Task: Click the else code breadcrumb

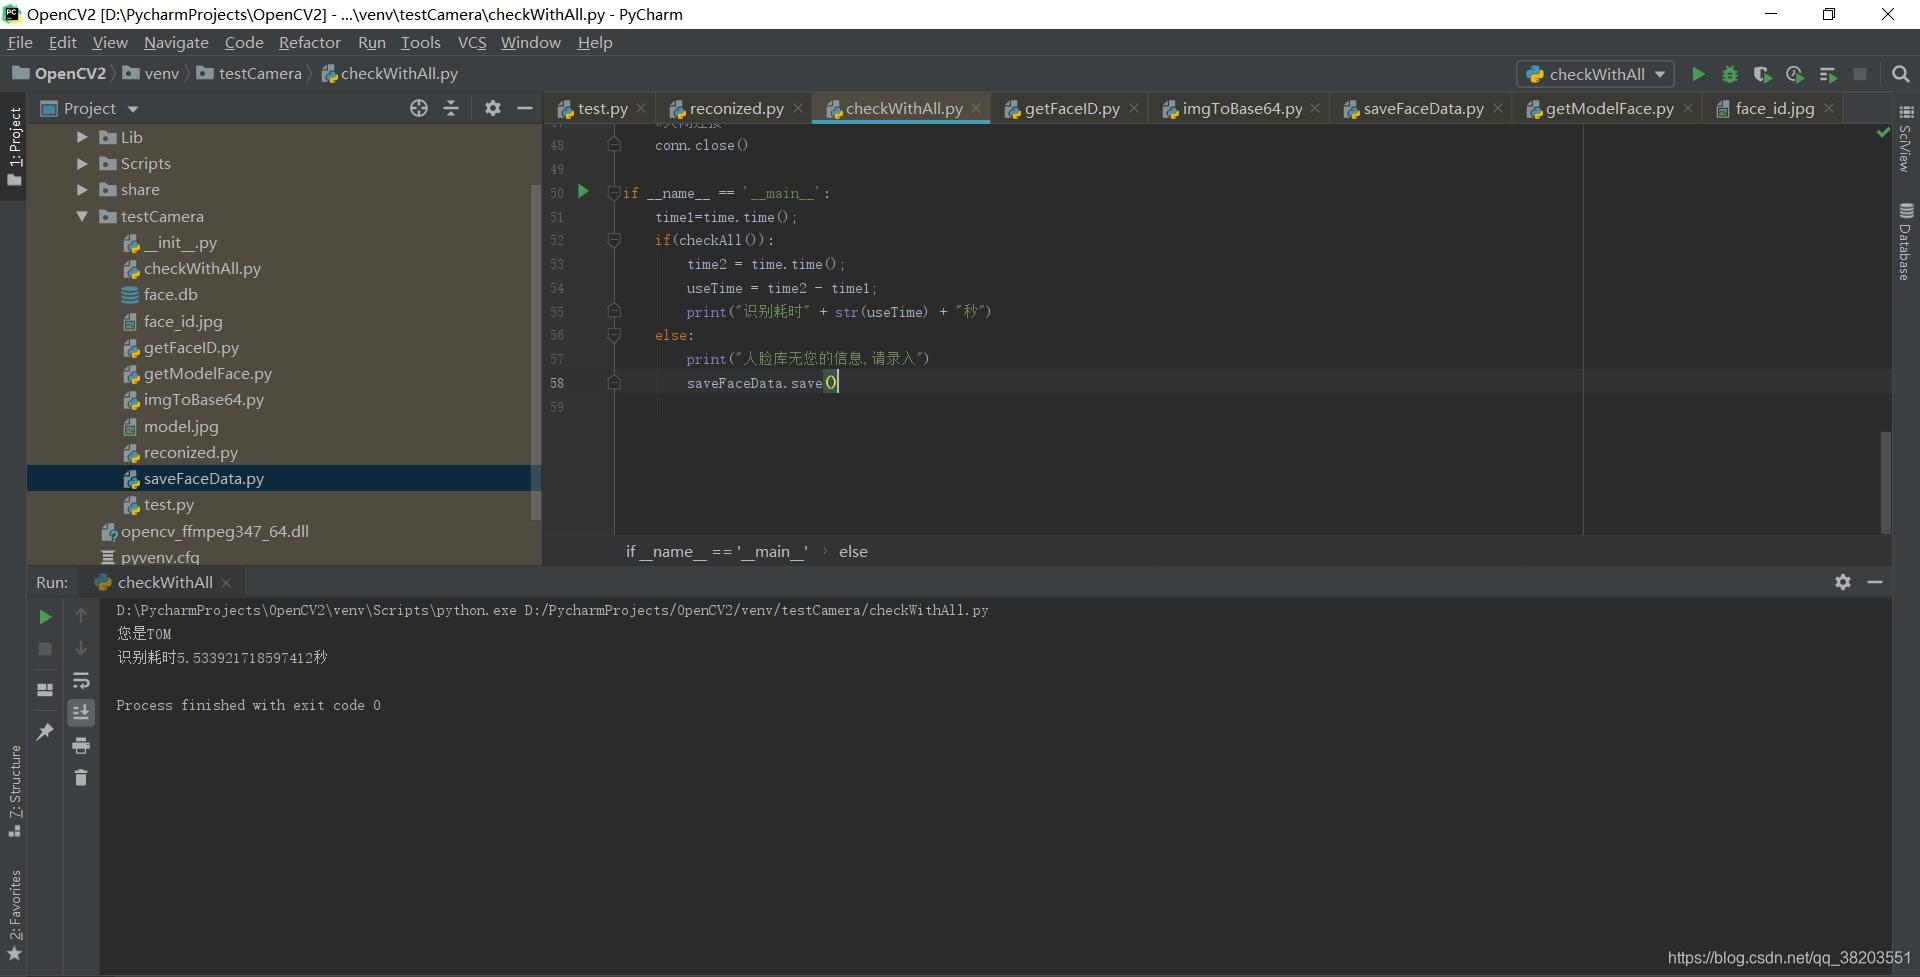Action: tap(853, 551)
